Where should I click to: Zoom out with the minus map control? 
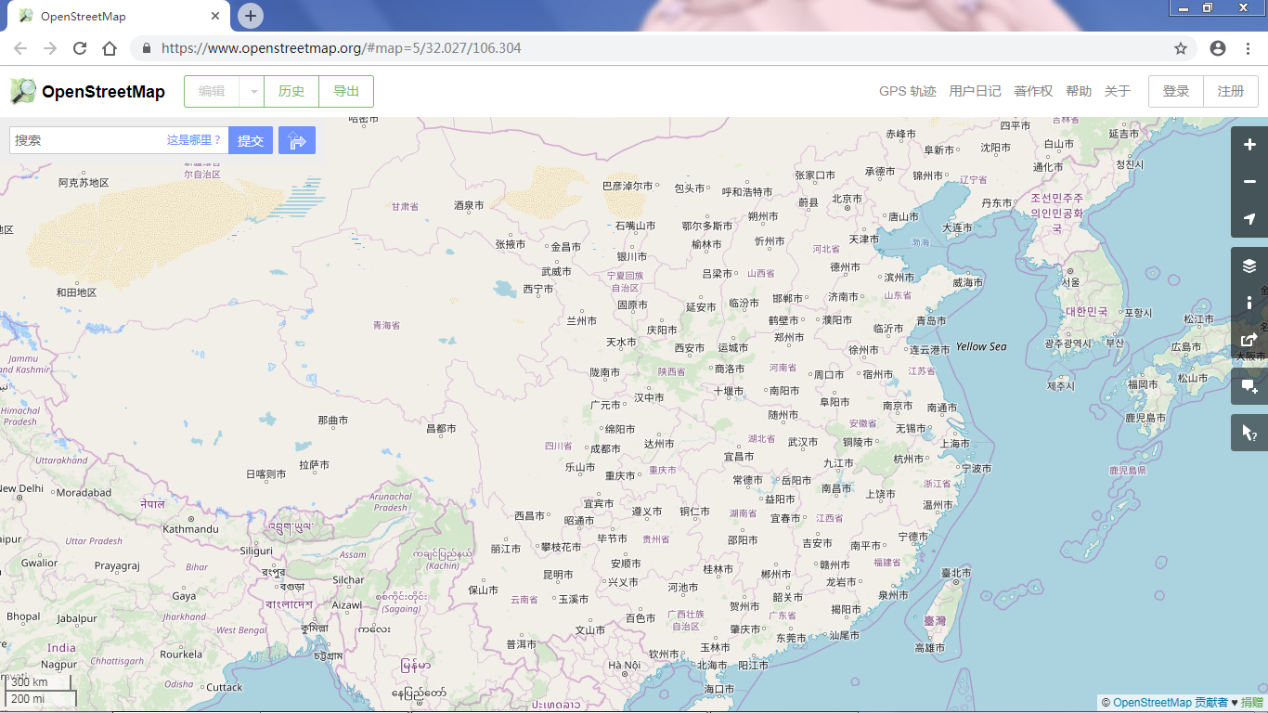coord(1249,182)
